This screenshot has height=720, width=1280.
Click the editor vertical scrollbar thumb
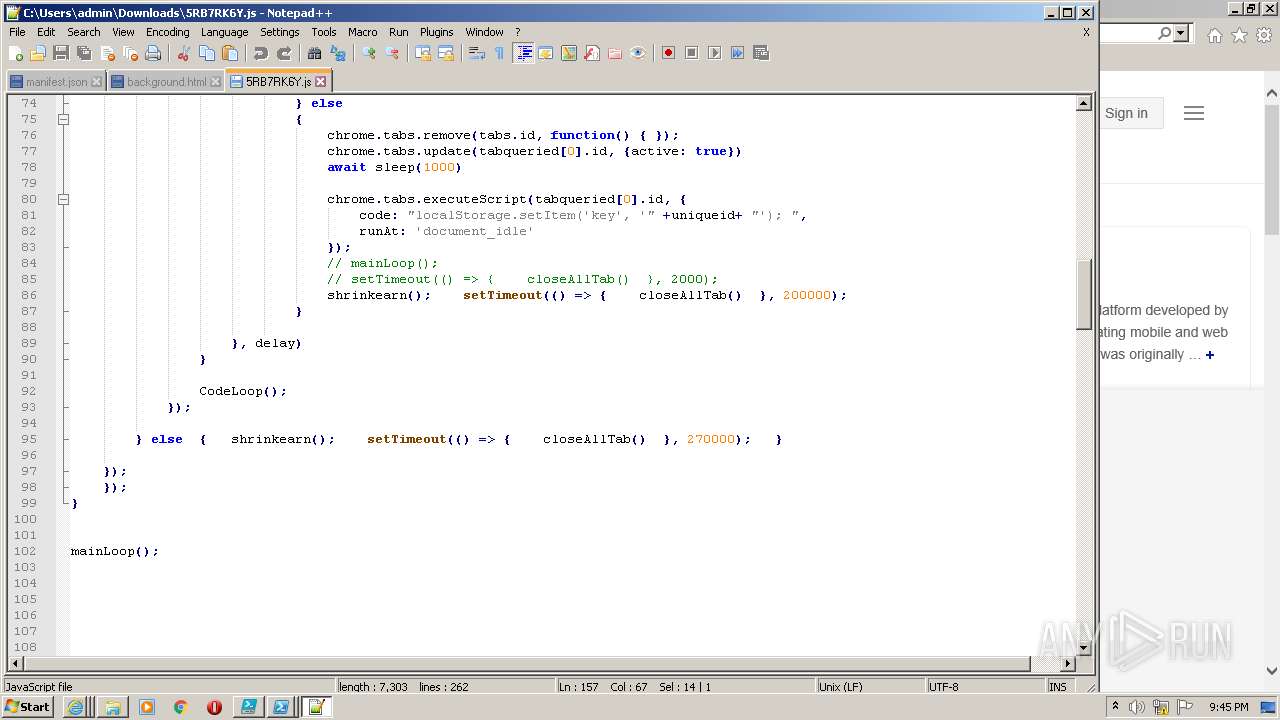pyautogui.click(x=1083, y=293)
